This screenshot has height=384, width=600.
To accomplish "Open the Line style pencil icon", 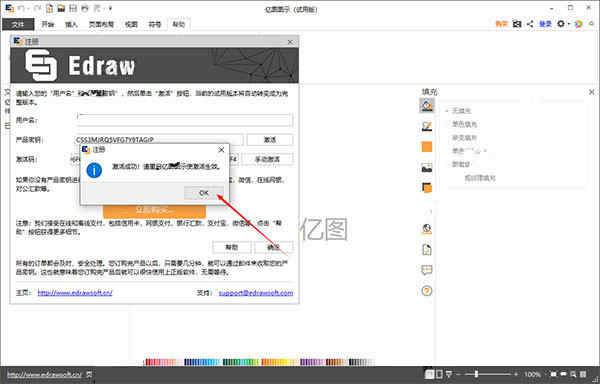I will click(x=427, y=126).
